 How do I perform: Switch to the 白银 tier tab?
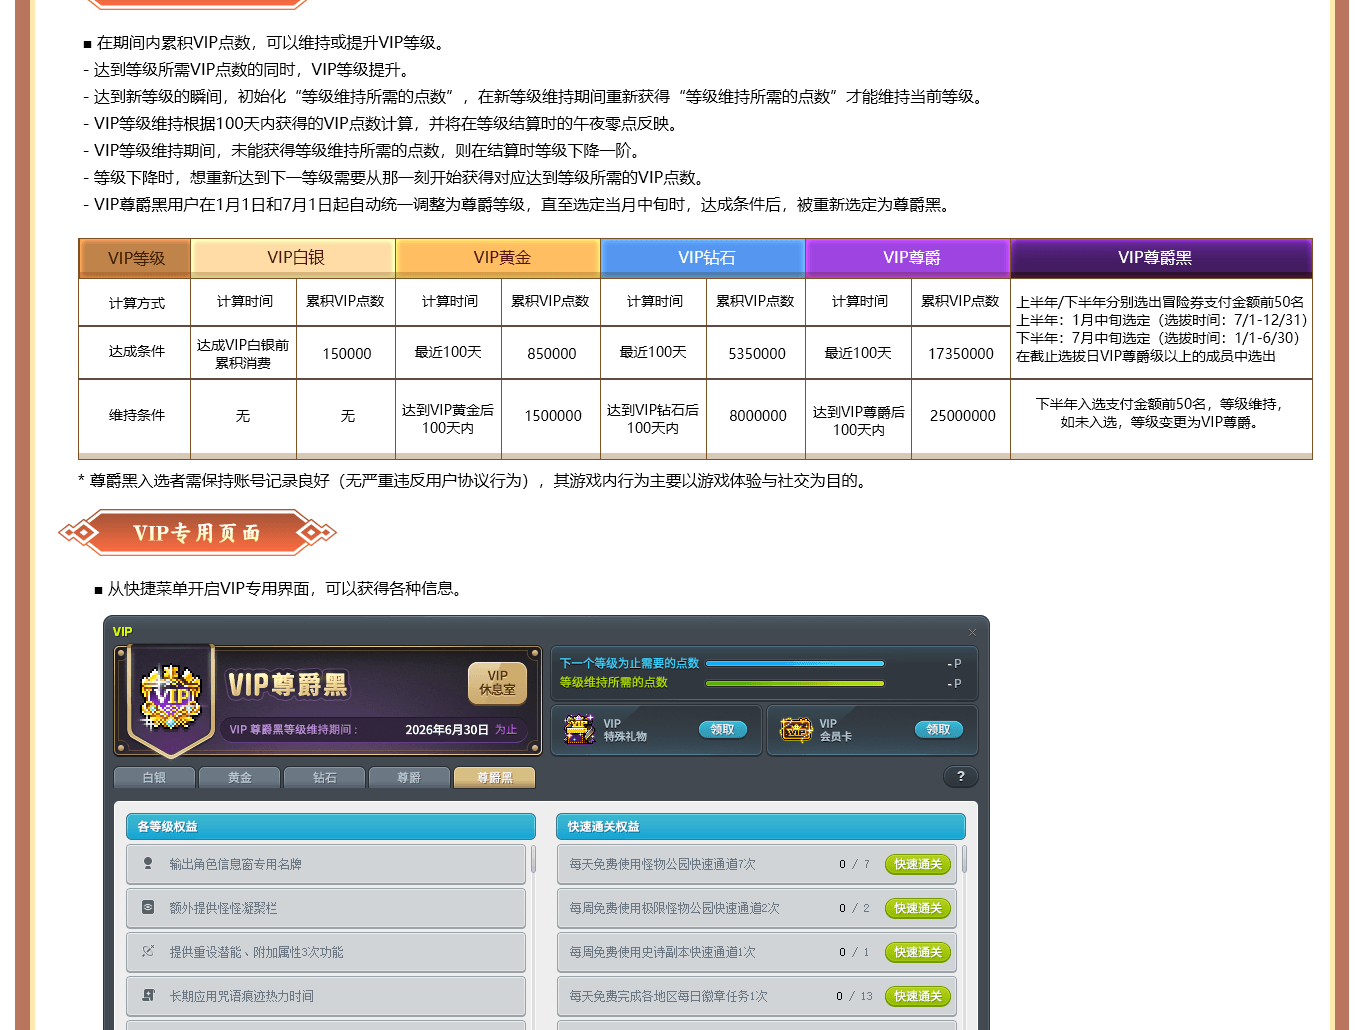pyautogui.click(x=154, y=777)
